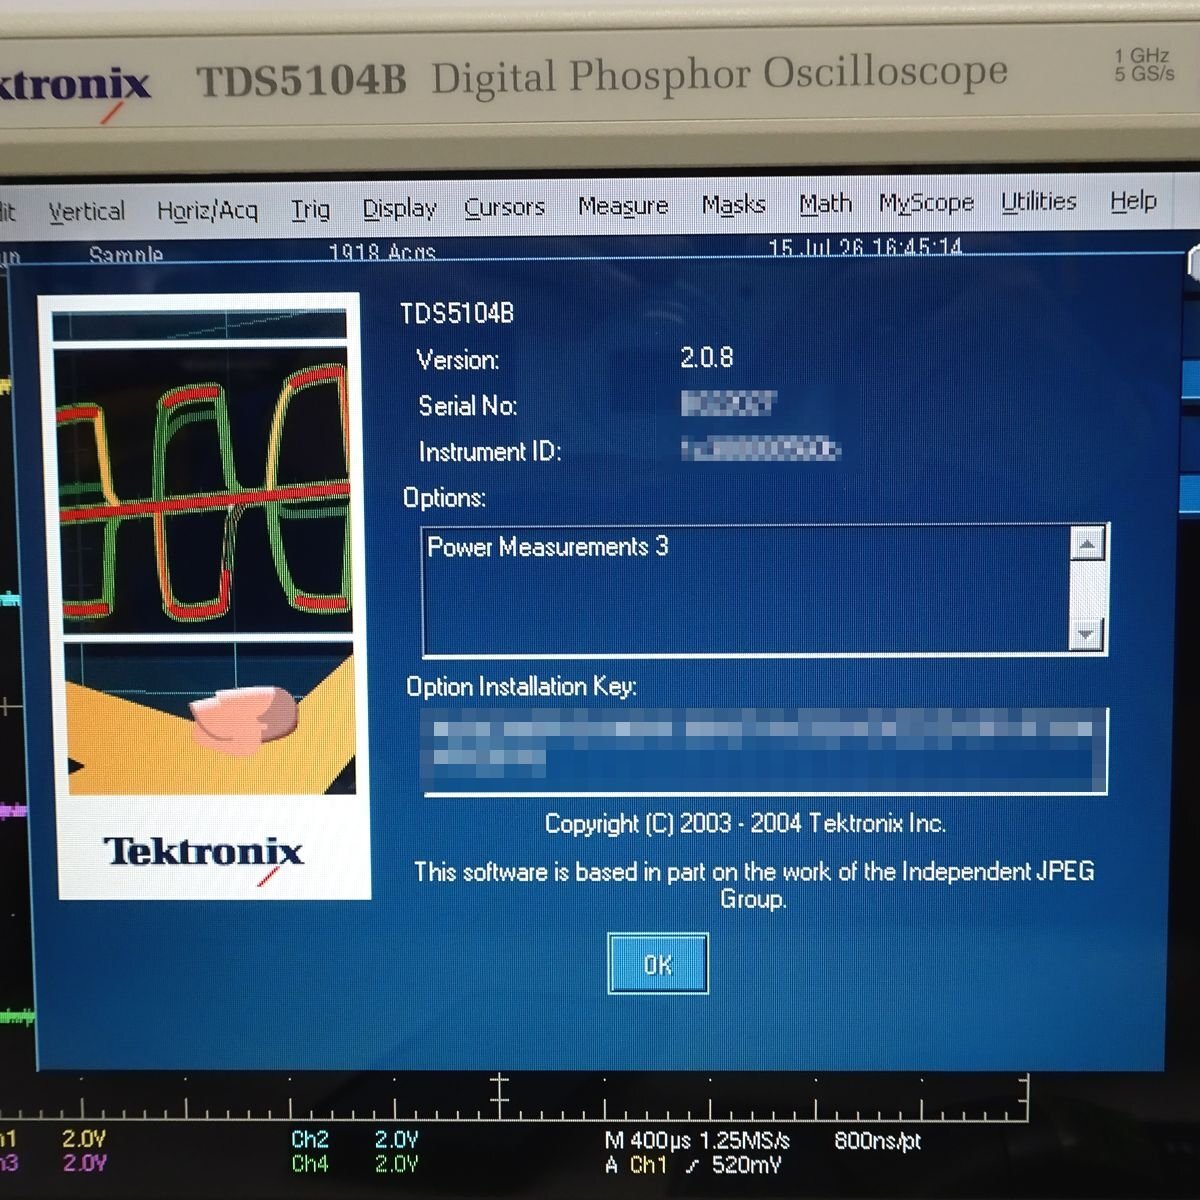The image size is (1200, 1200).
Task: Click the Option Installation Key field
Action: point(766,751)
